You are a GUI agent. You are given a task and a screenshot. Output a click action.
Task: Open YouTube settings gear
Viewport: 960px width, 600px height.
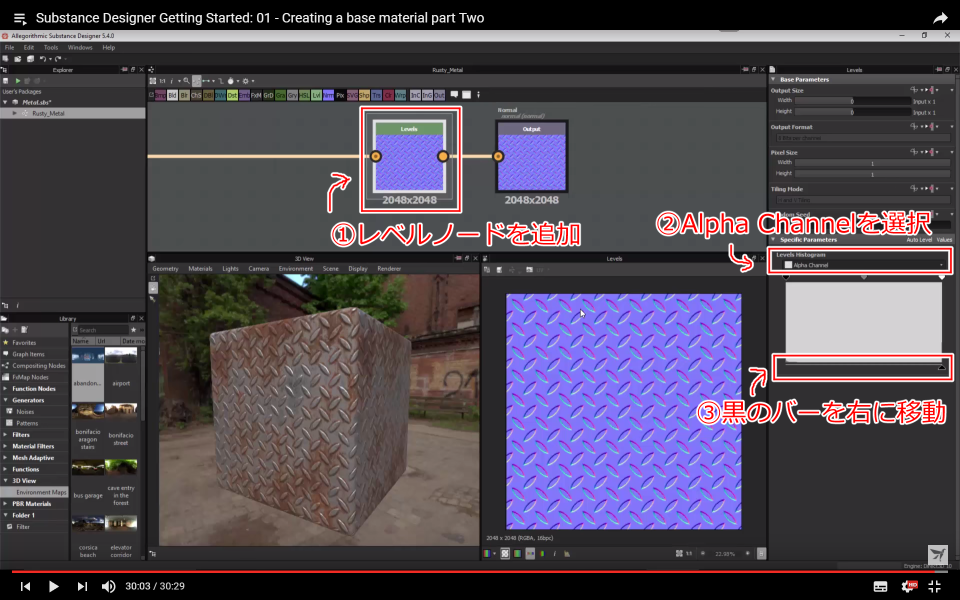[x=908, y=586]
